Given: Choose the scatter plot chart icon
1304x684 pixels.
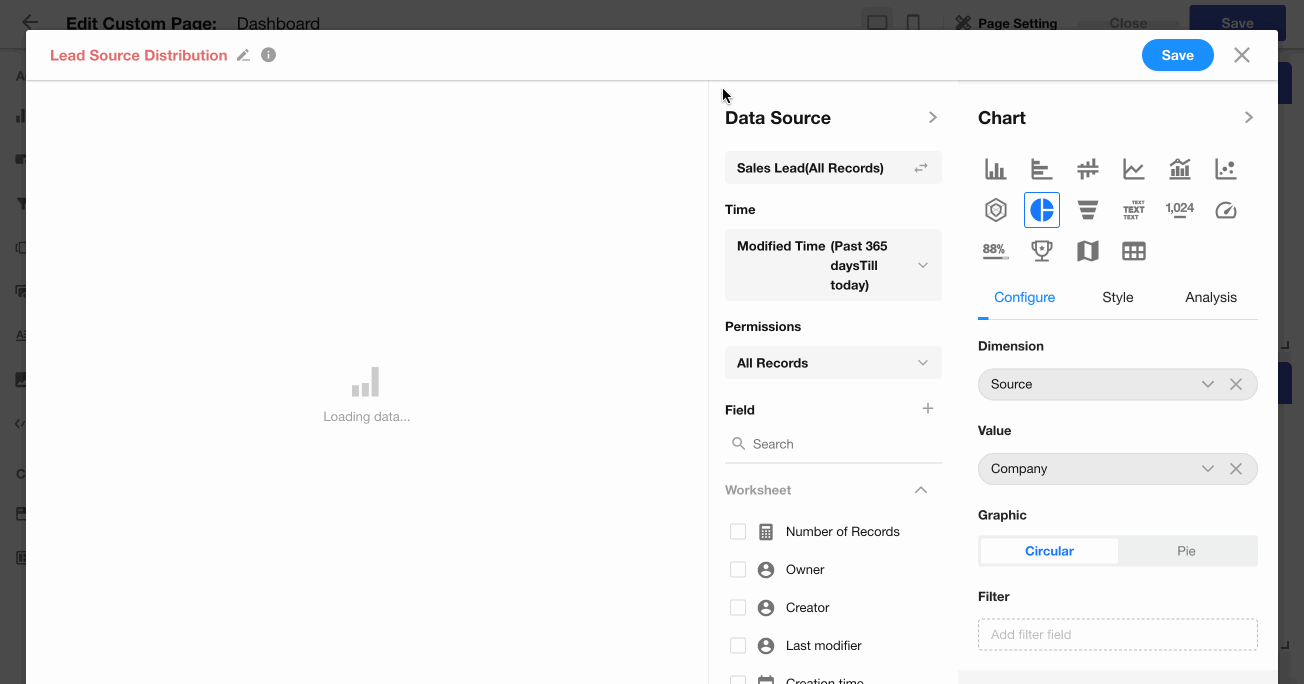Looking at the screenshot, I should (1226, 169).
